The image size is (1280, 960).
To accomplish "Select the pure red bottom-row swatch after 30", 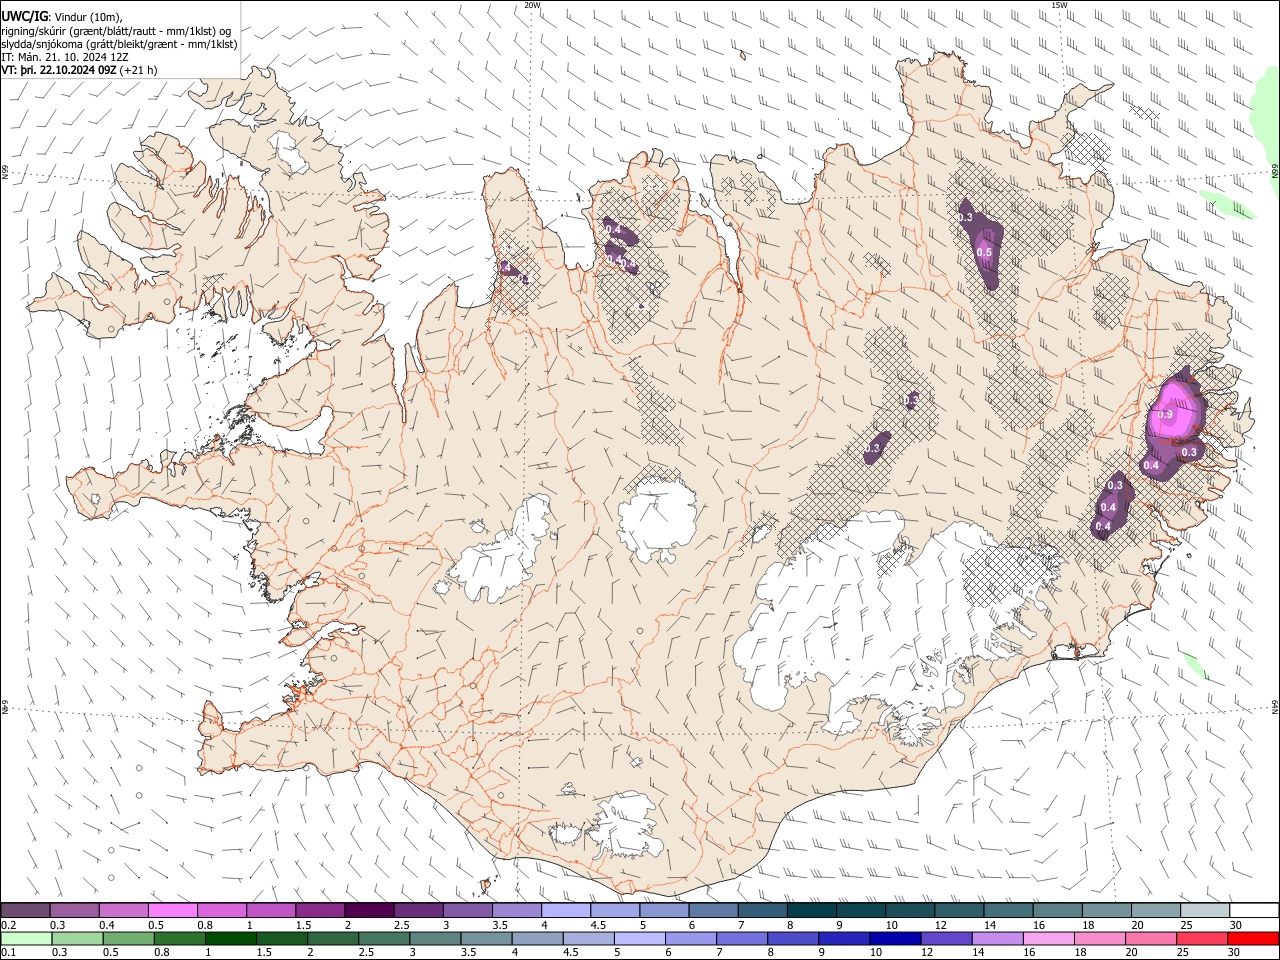I will click(1254, 938).
